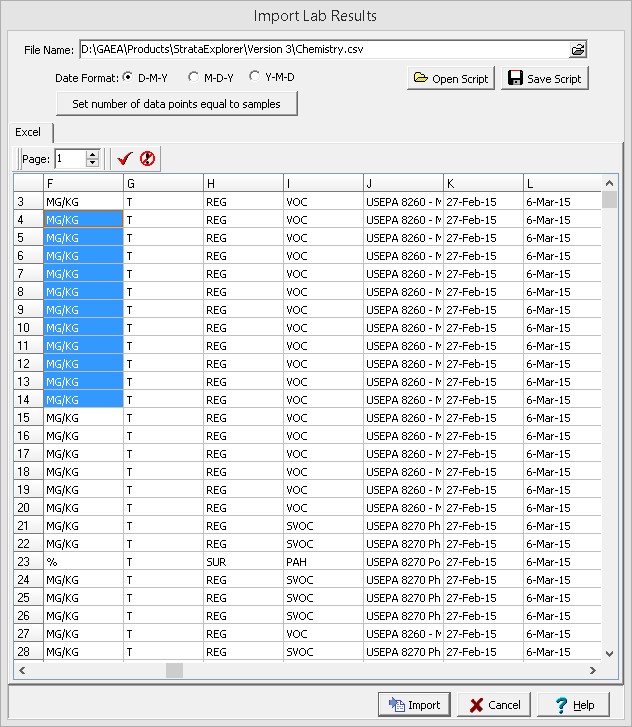Click the browse file folder icon
The image size is (632, 727).
tap(578, 50)
